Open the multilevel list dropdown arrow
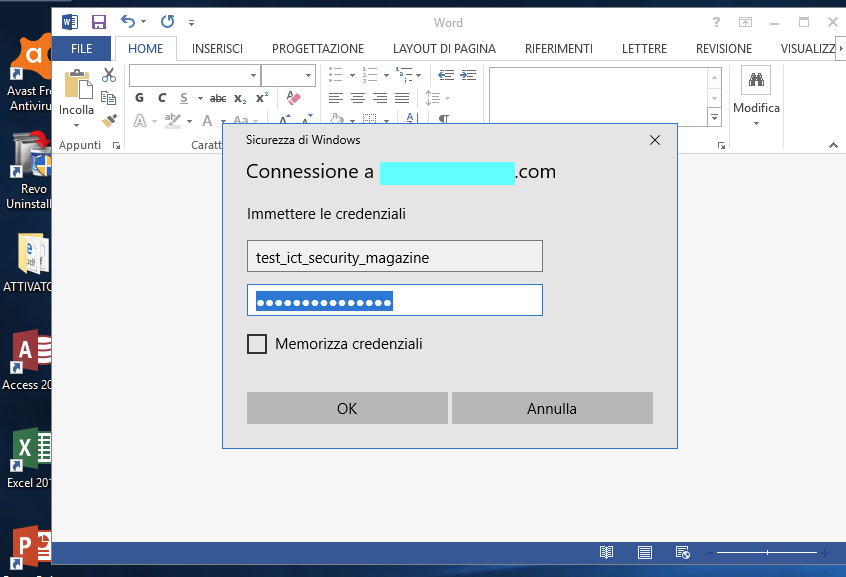The height and width of the screenshot is (577, 846). [419, 76]
